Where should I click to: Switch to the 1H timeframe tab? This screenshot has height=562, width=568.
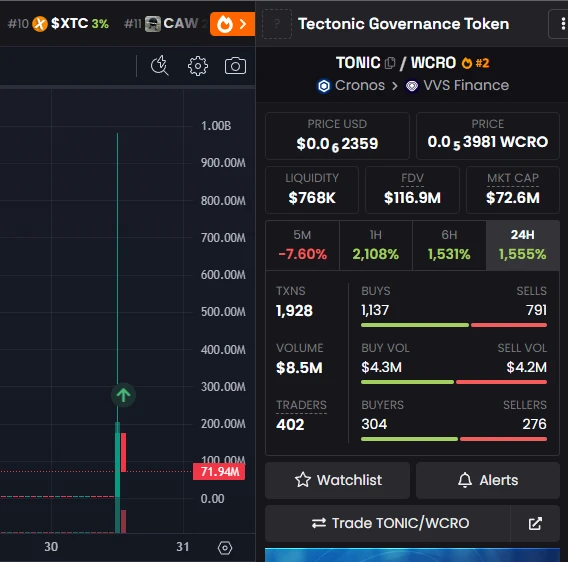[376, 245]
